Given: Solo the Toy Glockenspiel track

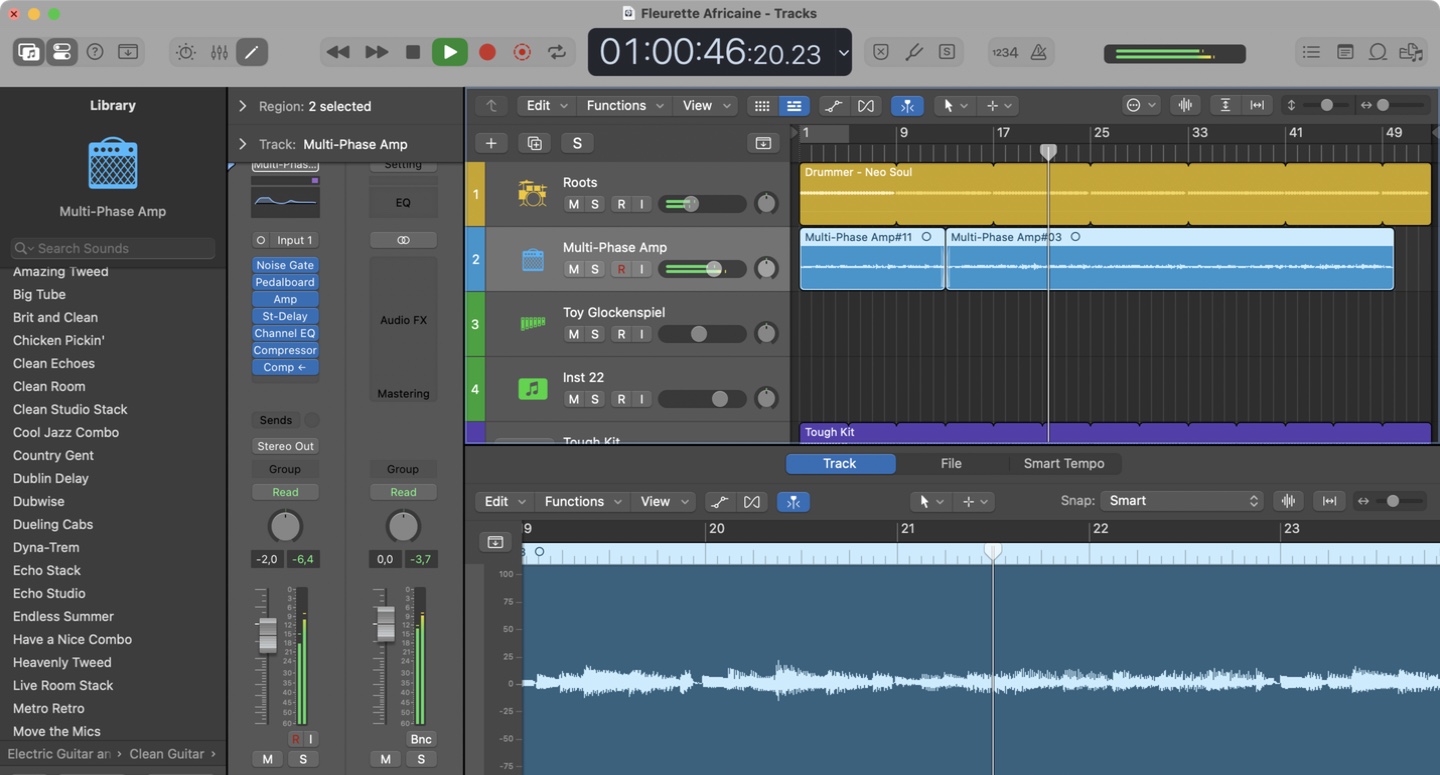Looking at the screenshot, I should (x=595, y=334).
